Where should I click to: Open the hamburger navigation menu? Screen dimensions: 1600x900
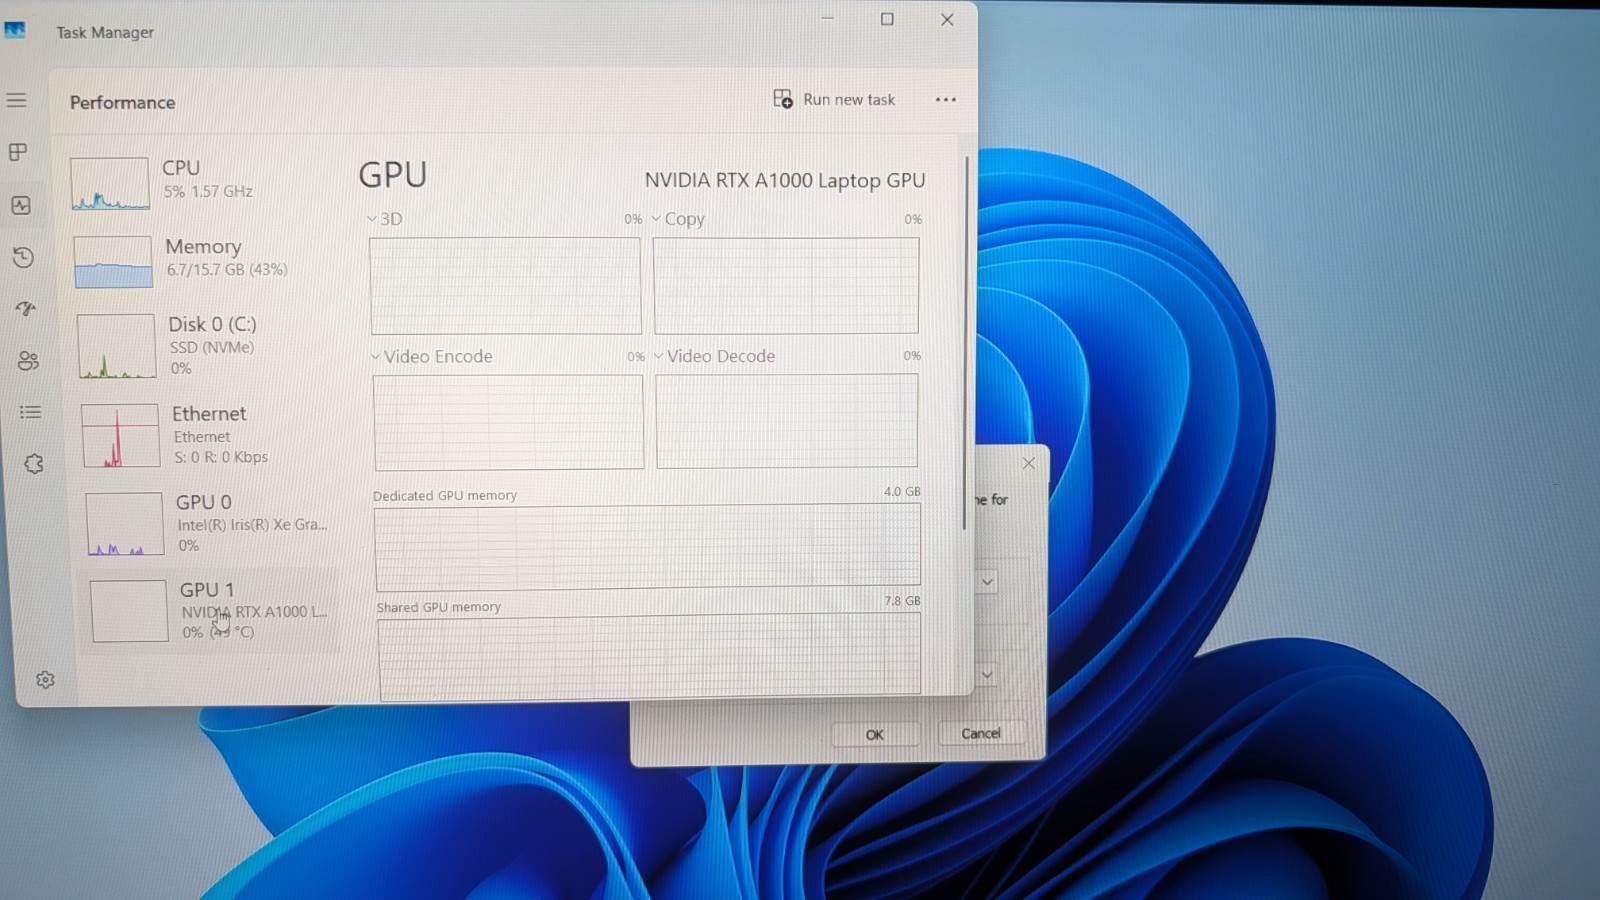click(x=17, y=100)
